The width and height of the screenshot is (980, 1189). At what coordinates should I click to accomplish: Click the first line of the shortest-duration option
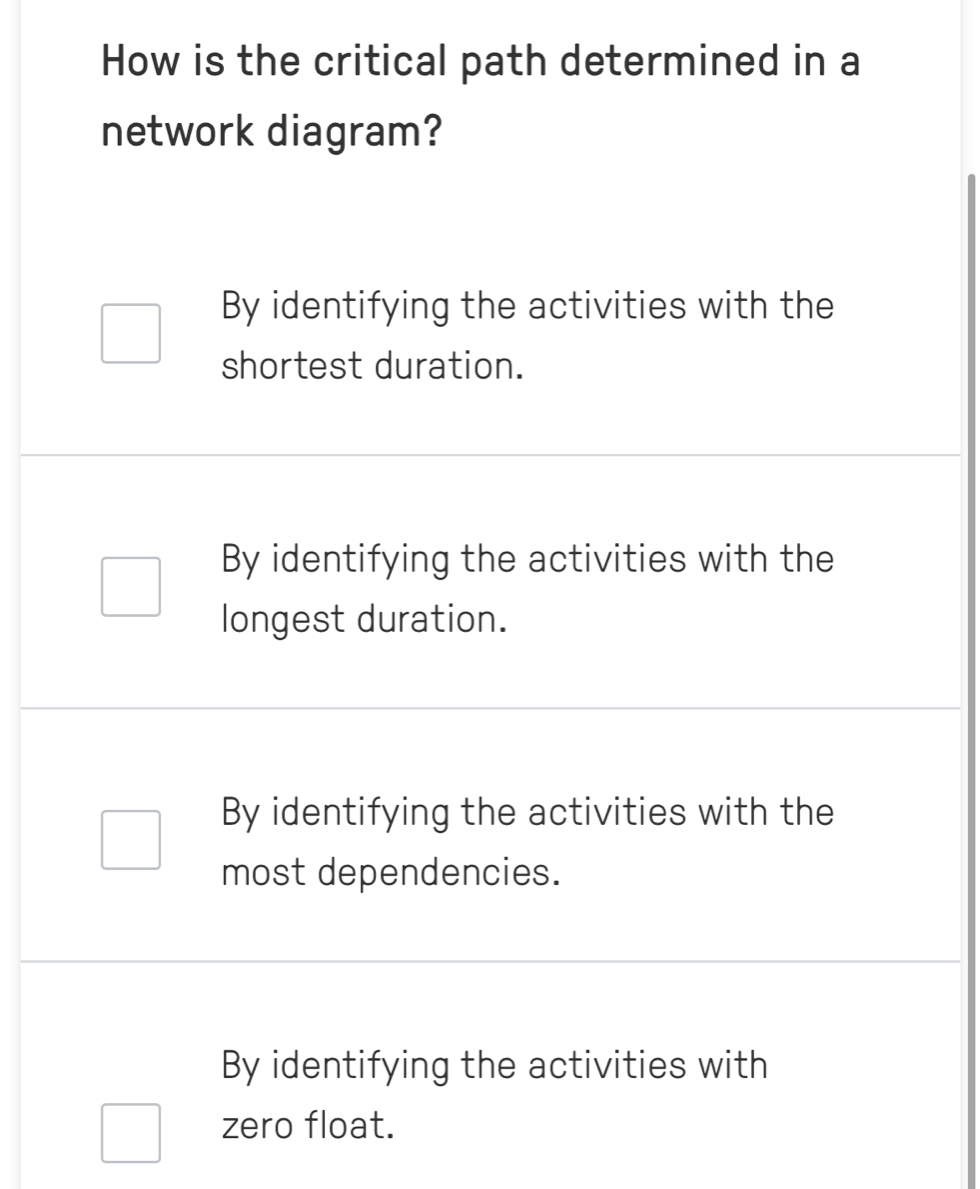pyautogui.click(x=527, y=305)
